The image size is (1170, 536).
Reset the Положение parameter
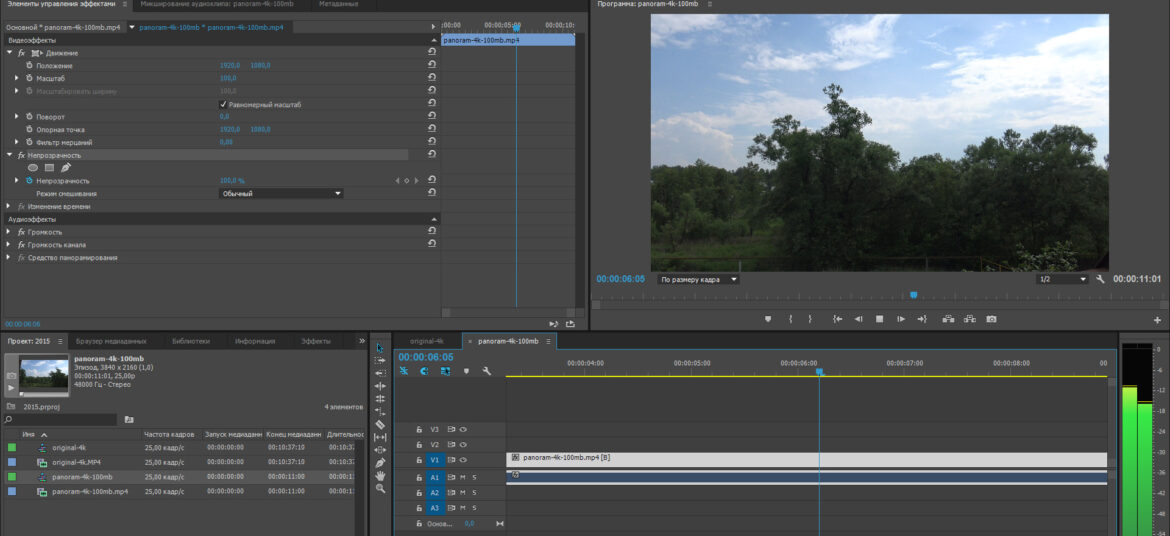click(x=432, y=66)
